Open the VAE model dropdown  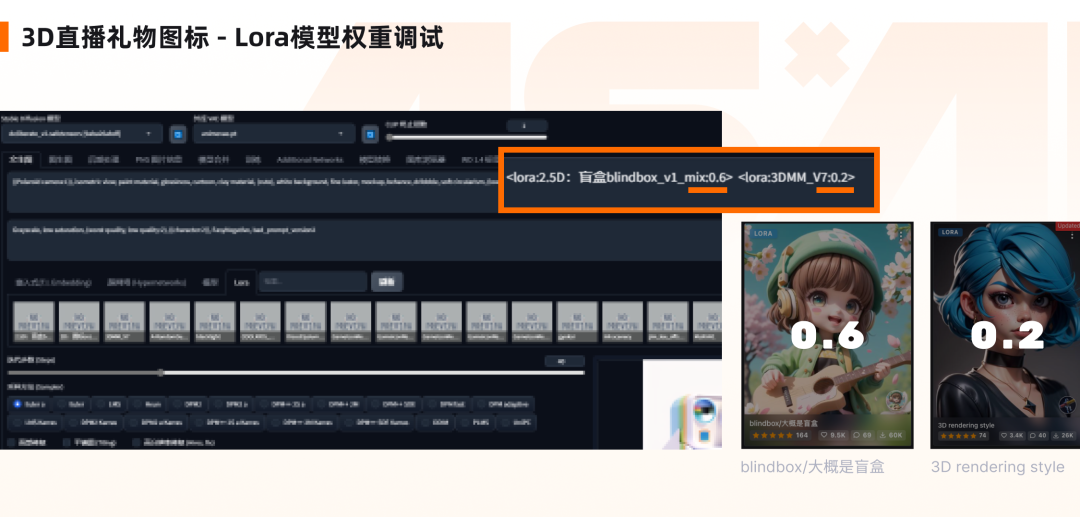click(x=274, y=134)
